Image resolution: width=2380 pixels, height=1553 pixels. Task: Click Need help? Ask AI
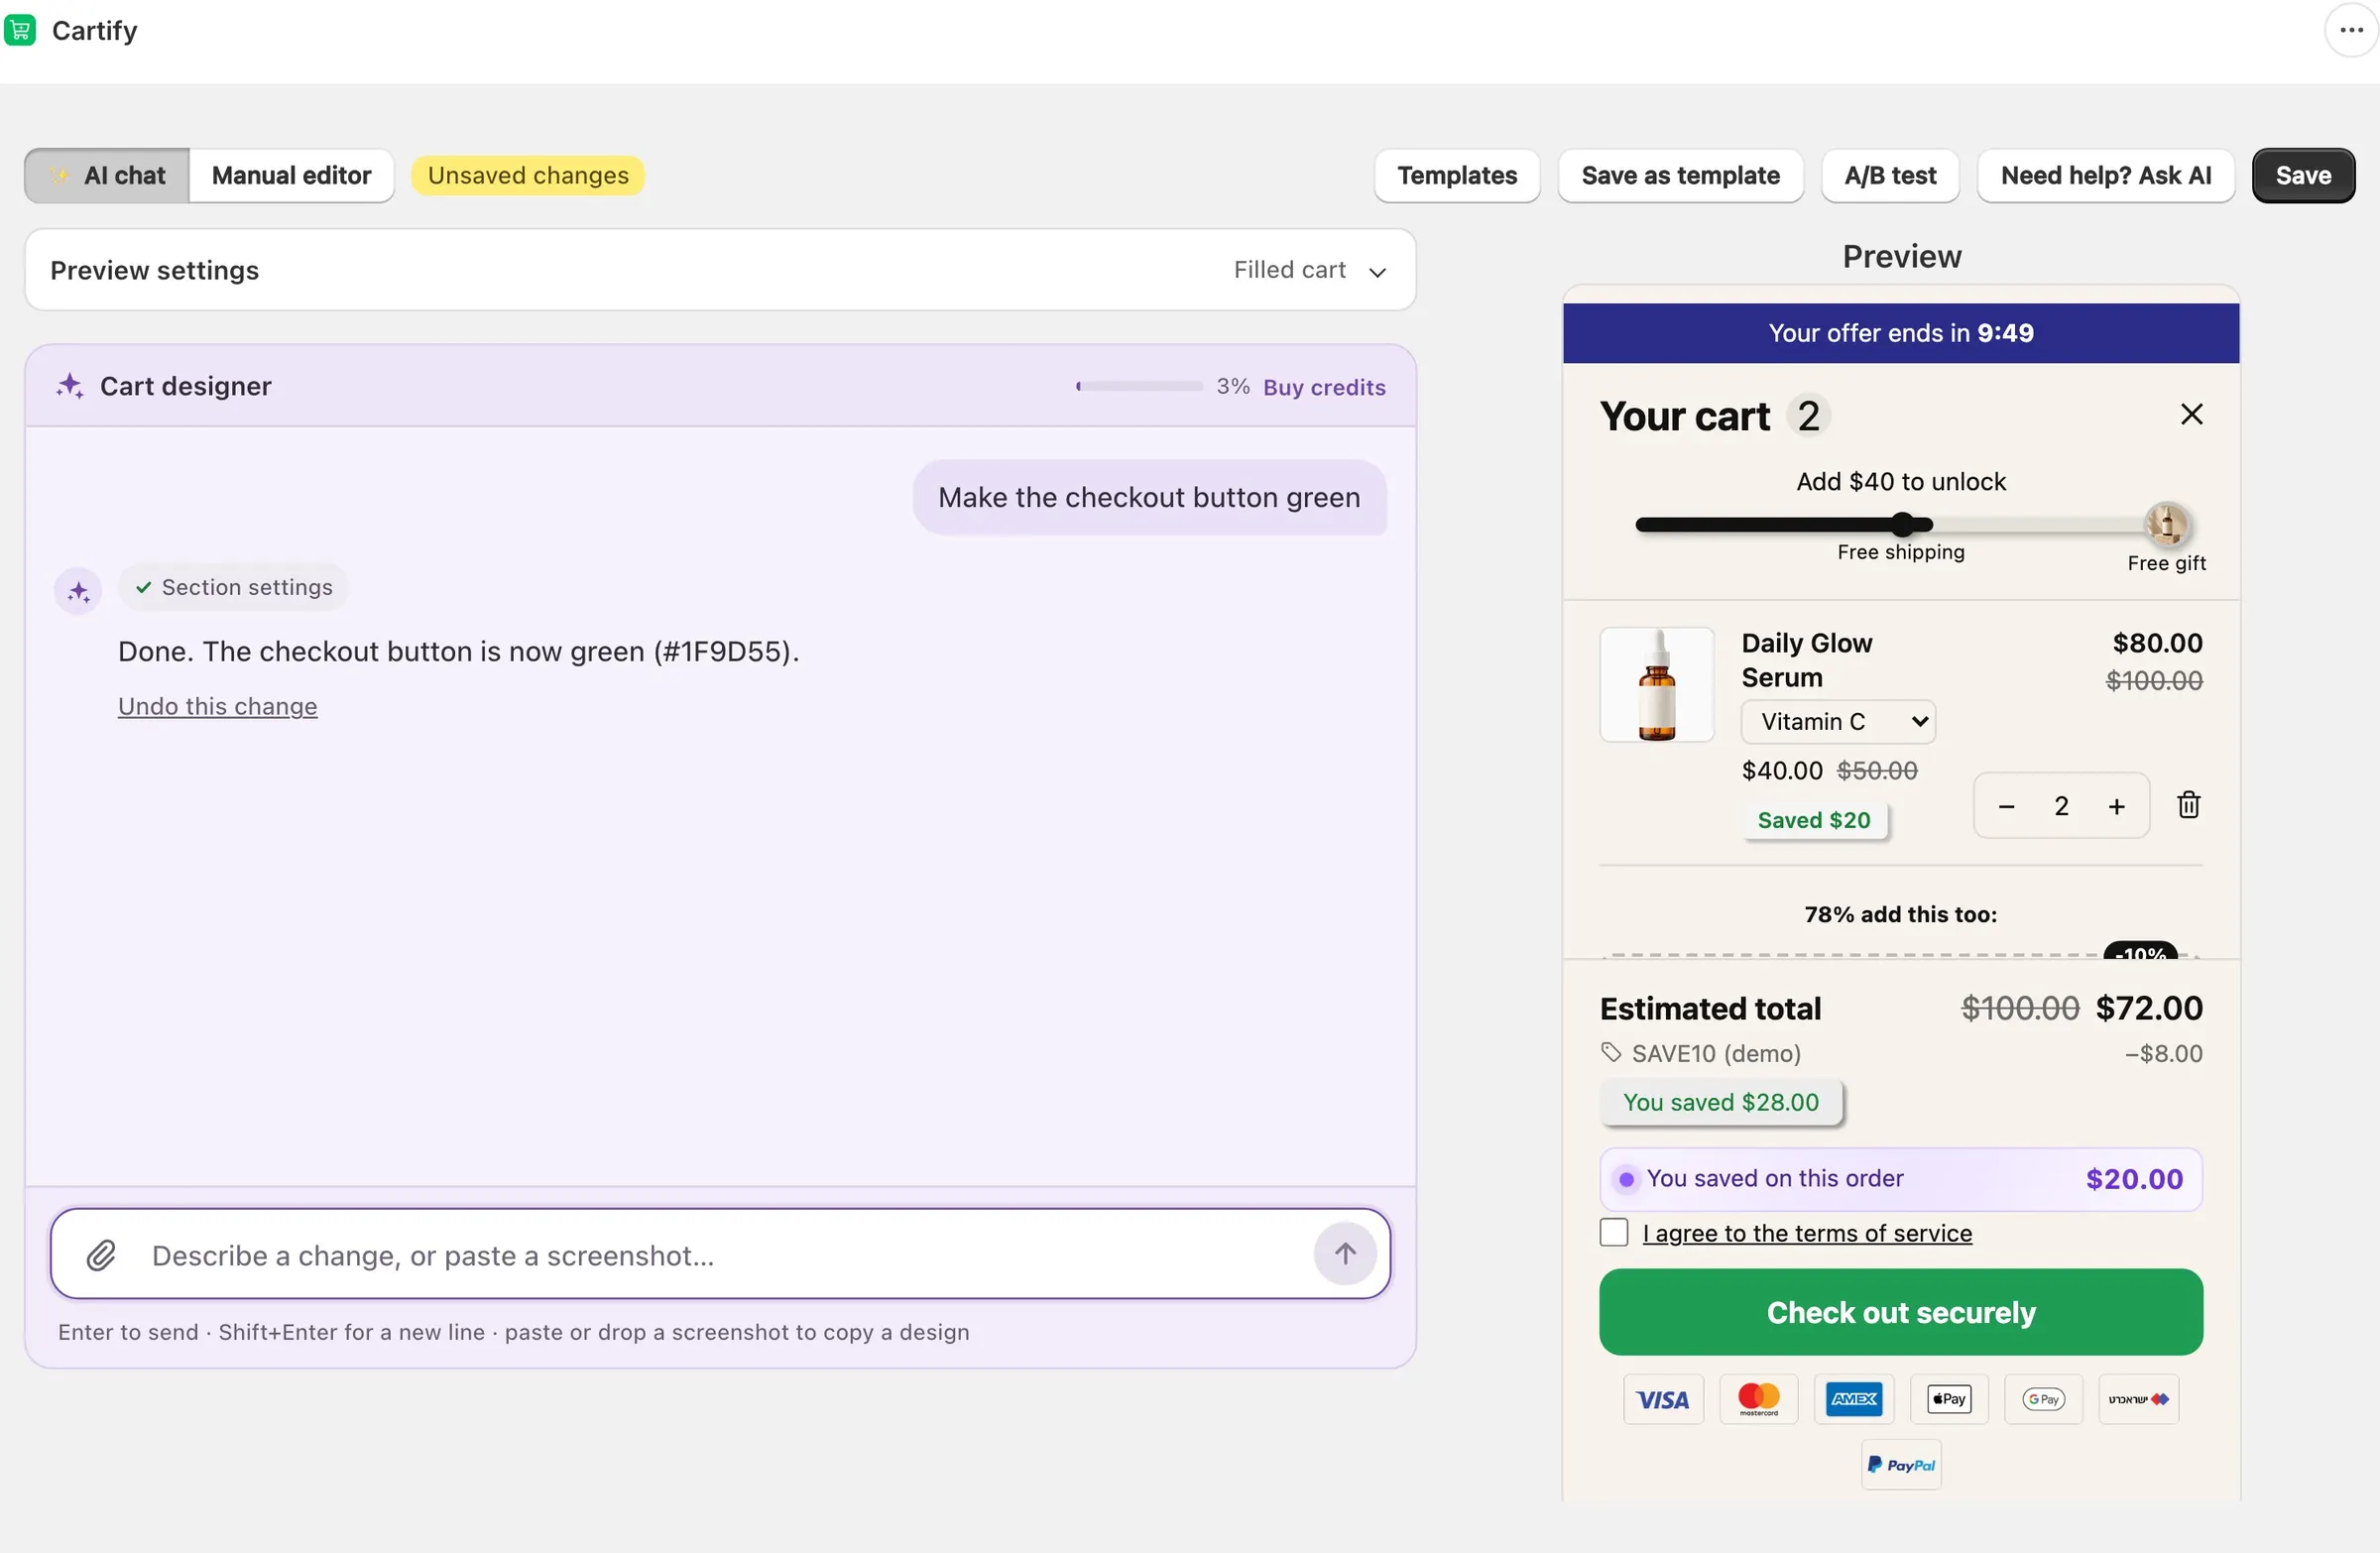(2105, 176)
